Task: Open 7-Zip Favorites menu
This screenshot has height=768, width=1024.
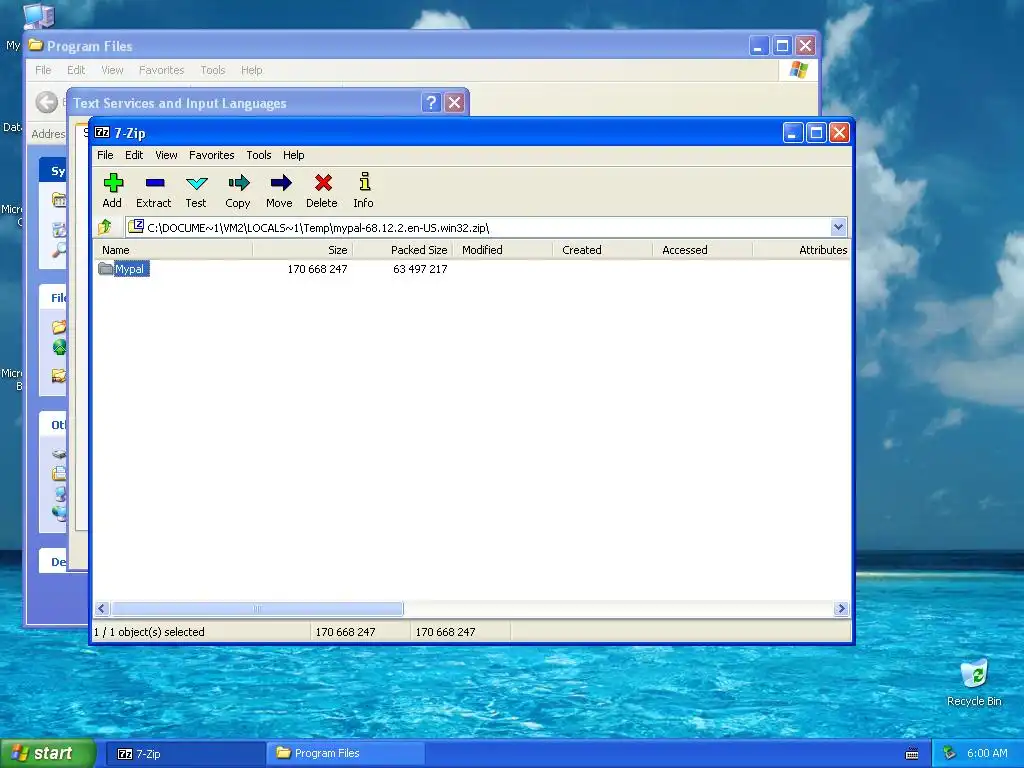Action: [212, 155]
